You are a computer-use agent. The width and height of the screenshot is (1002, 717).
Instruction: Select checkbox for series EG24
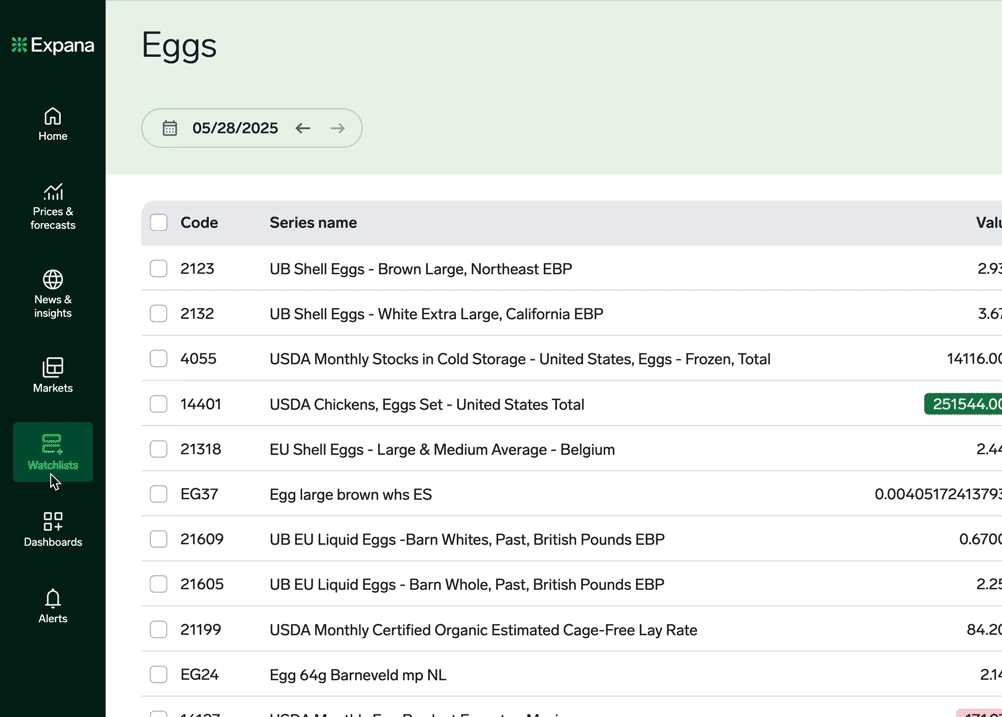[x=158, y=675]
